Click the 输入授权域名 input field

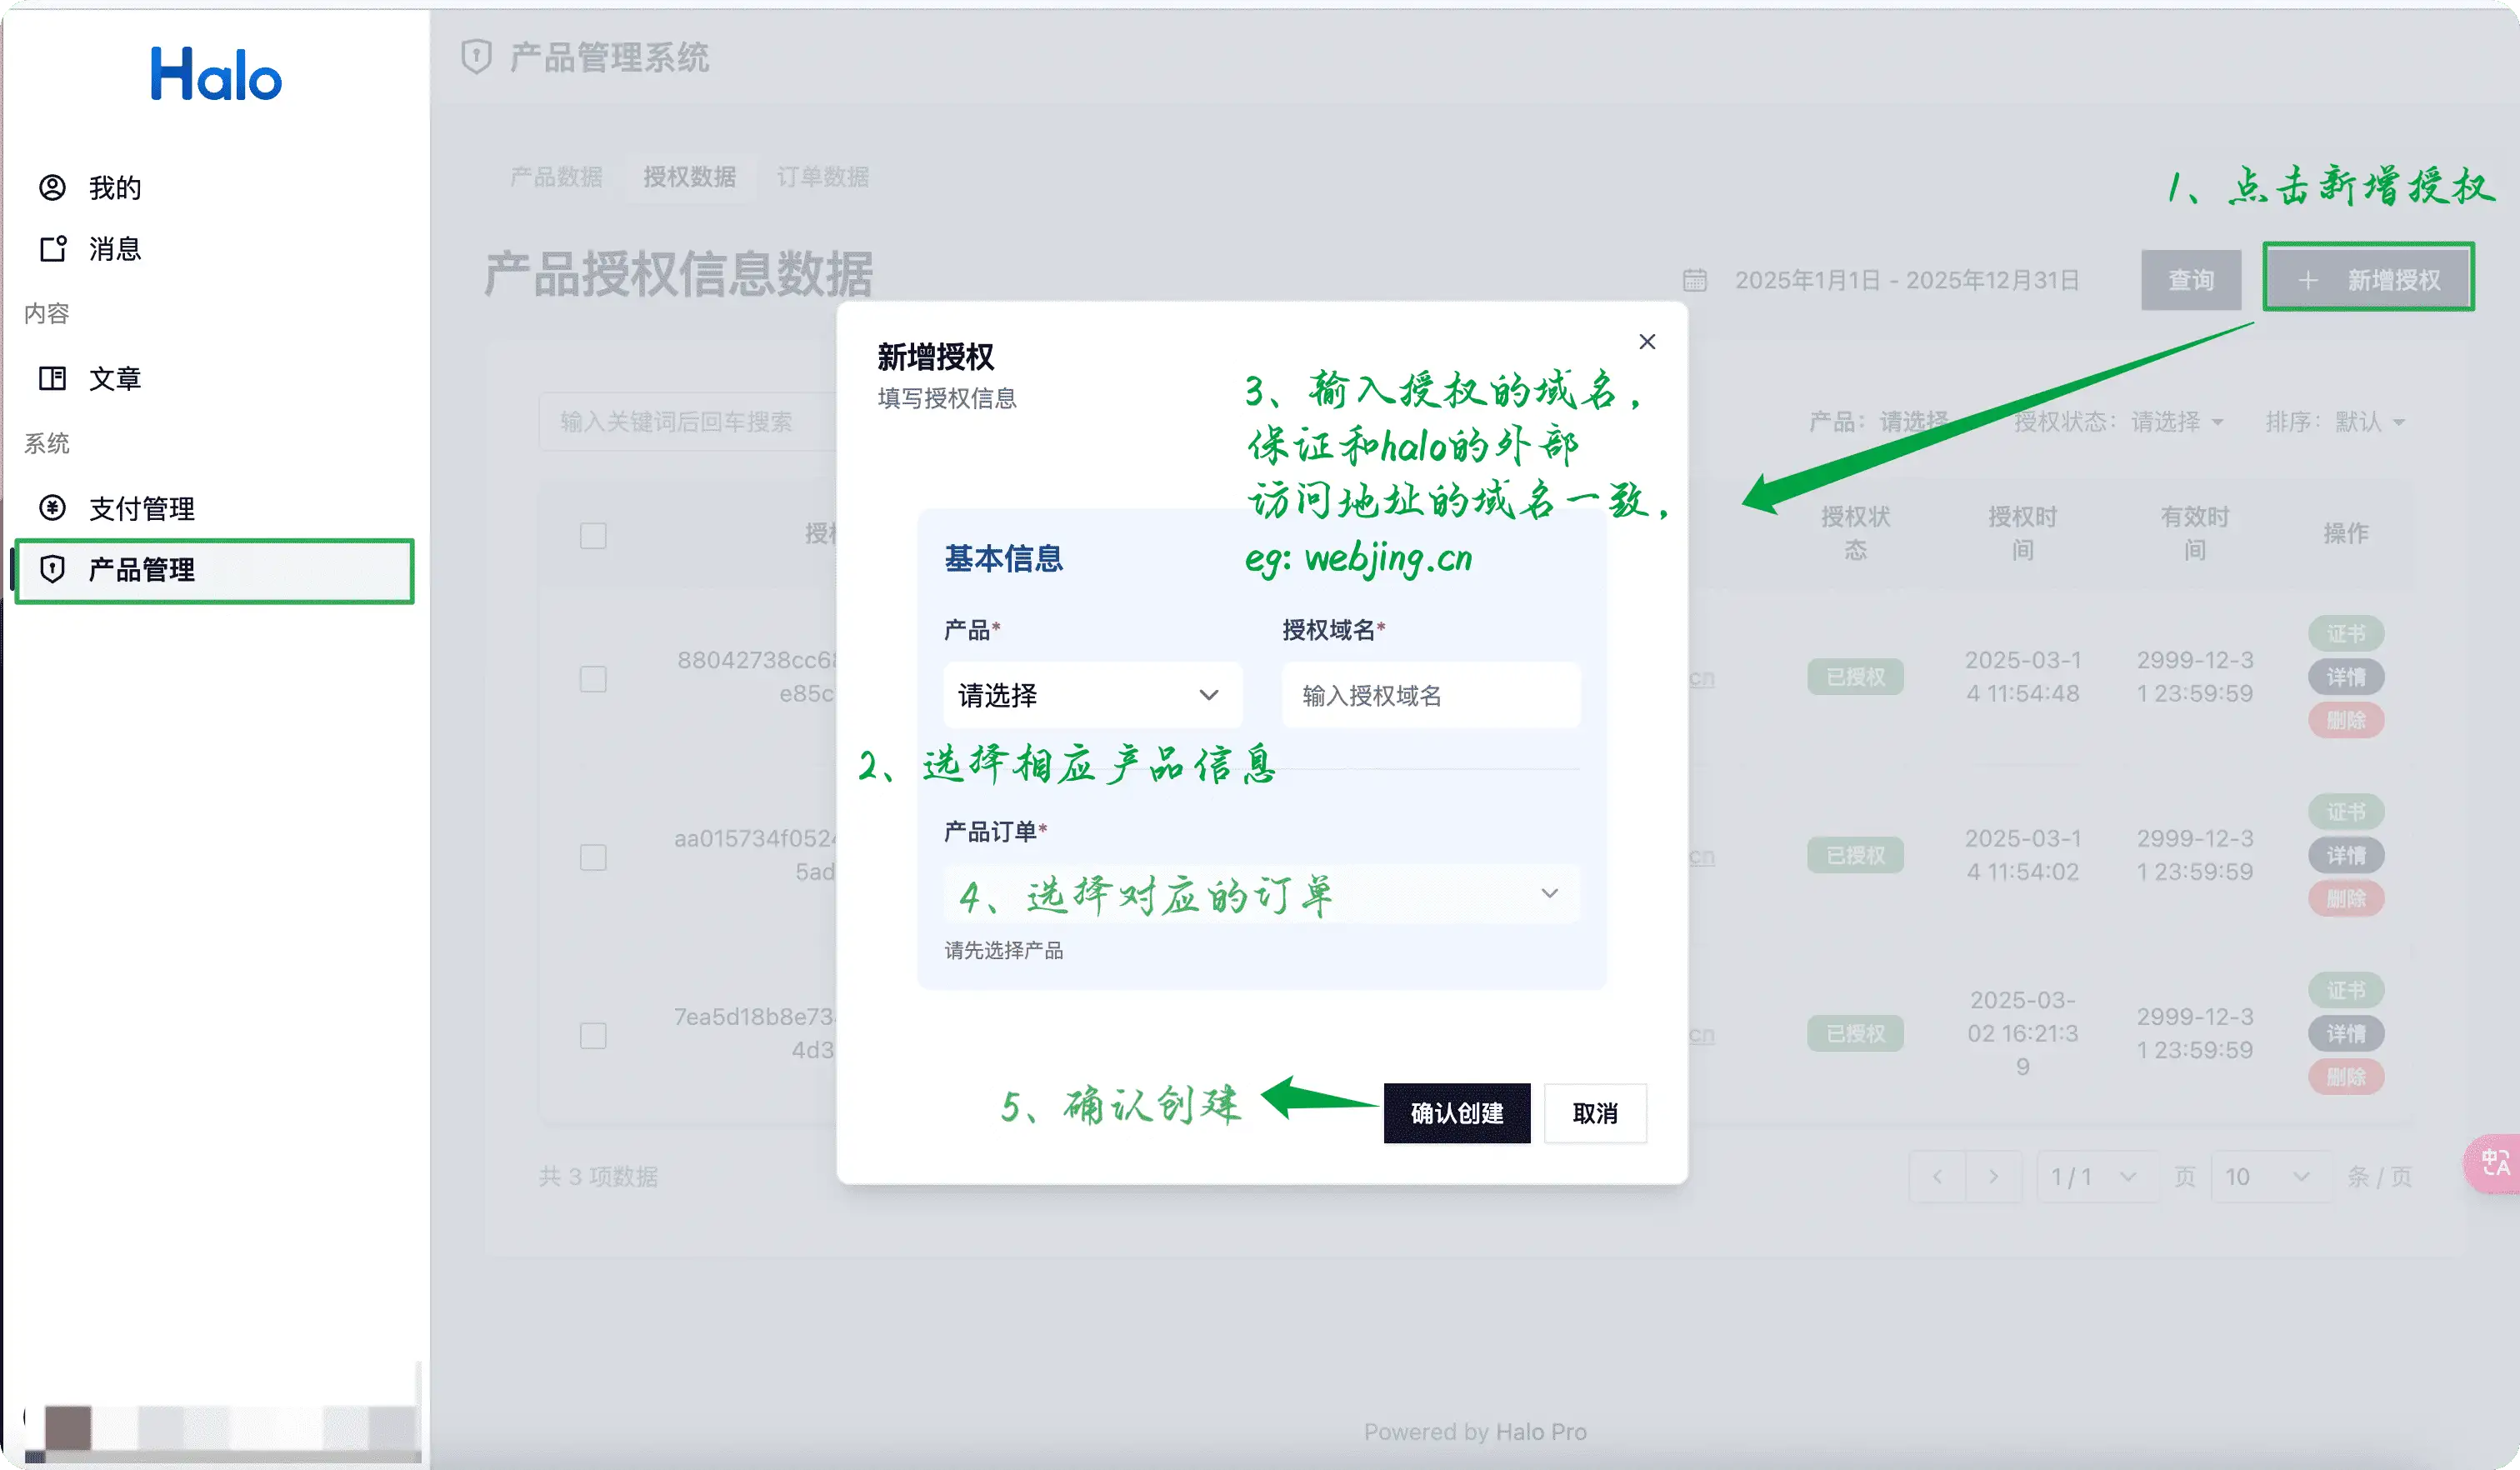point(1430,695)
